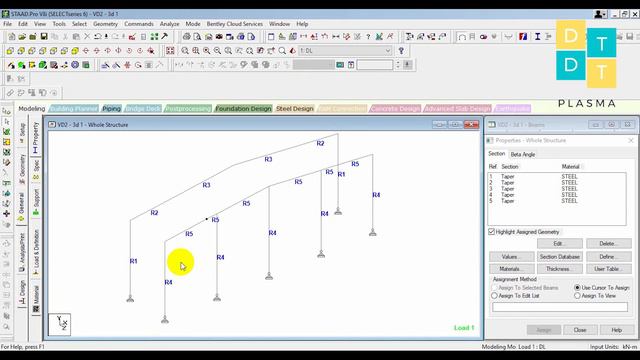This screenshot has width=640, height=360.
Task: Click the blue I-beam section icon
Action: (538, 37)
